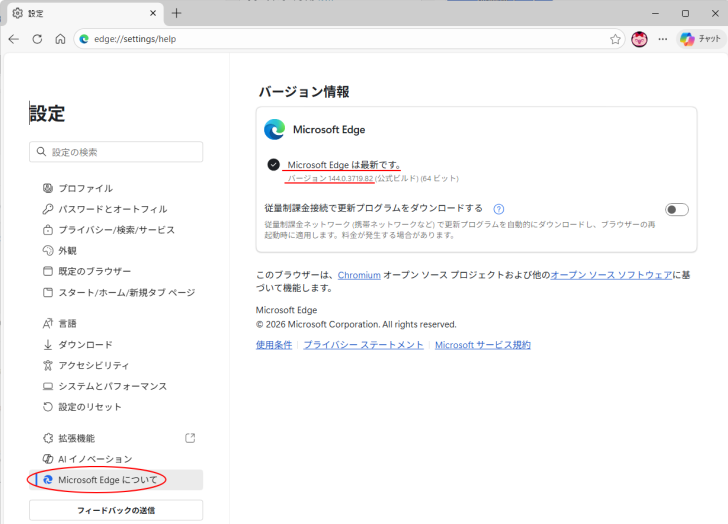The width and height of the screenshot is (728, 524).
Task: Click the download arrow icon beside ダウンロード
Action: coord(48,344)
